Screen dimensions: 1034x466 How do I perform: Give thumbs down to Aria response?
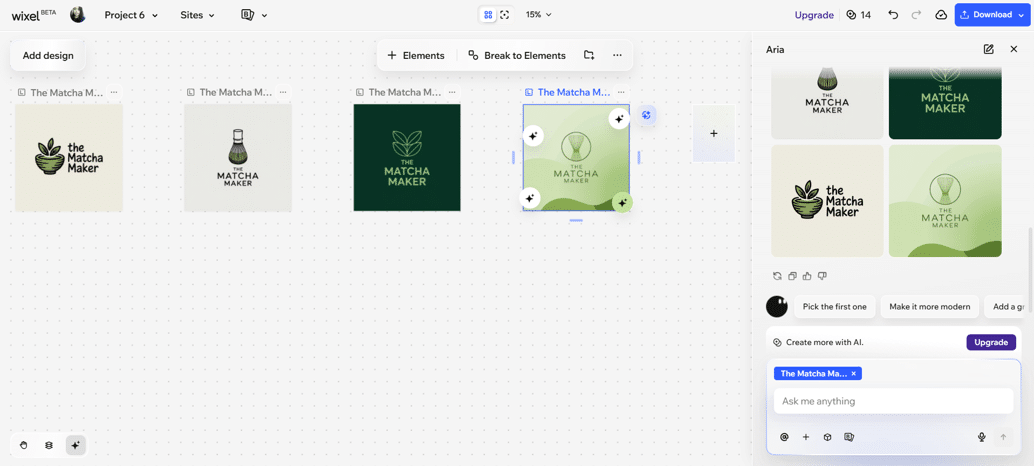click(822, 276)
